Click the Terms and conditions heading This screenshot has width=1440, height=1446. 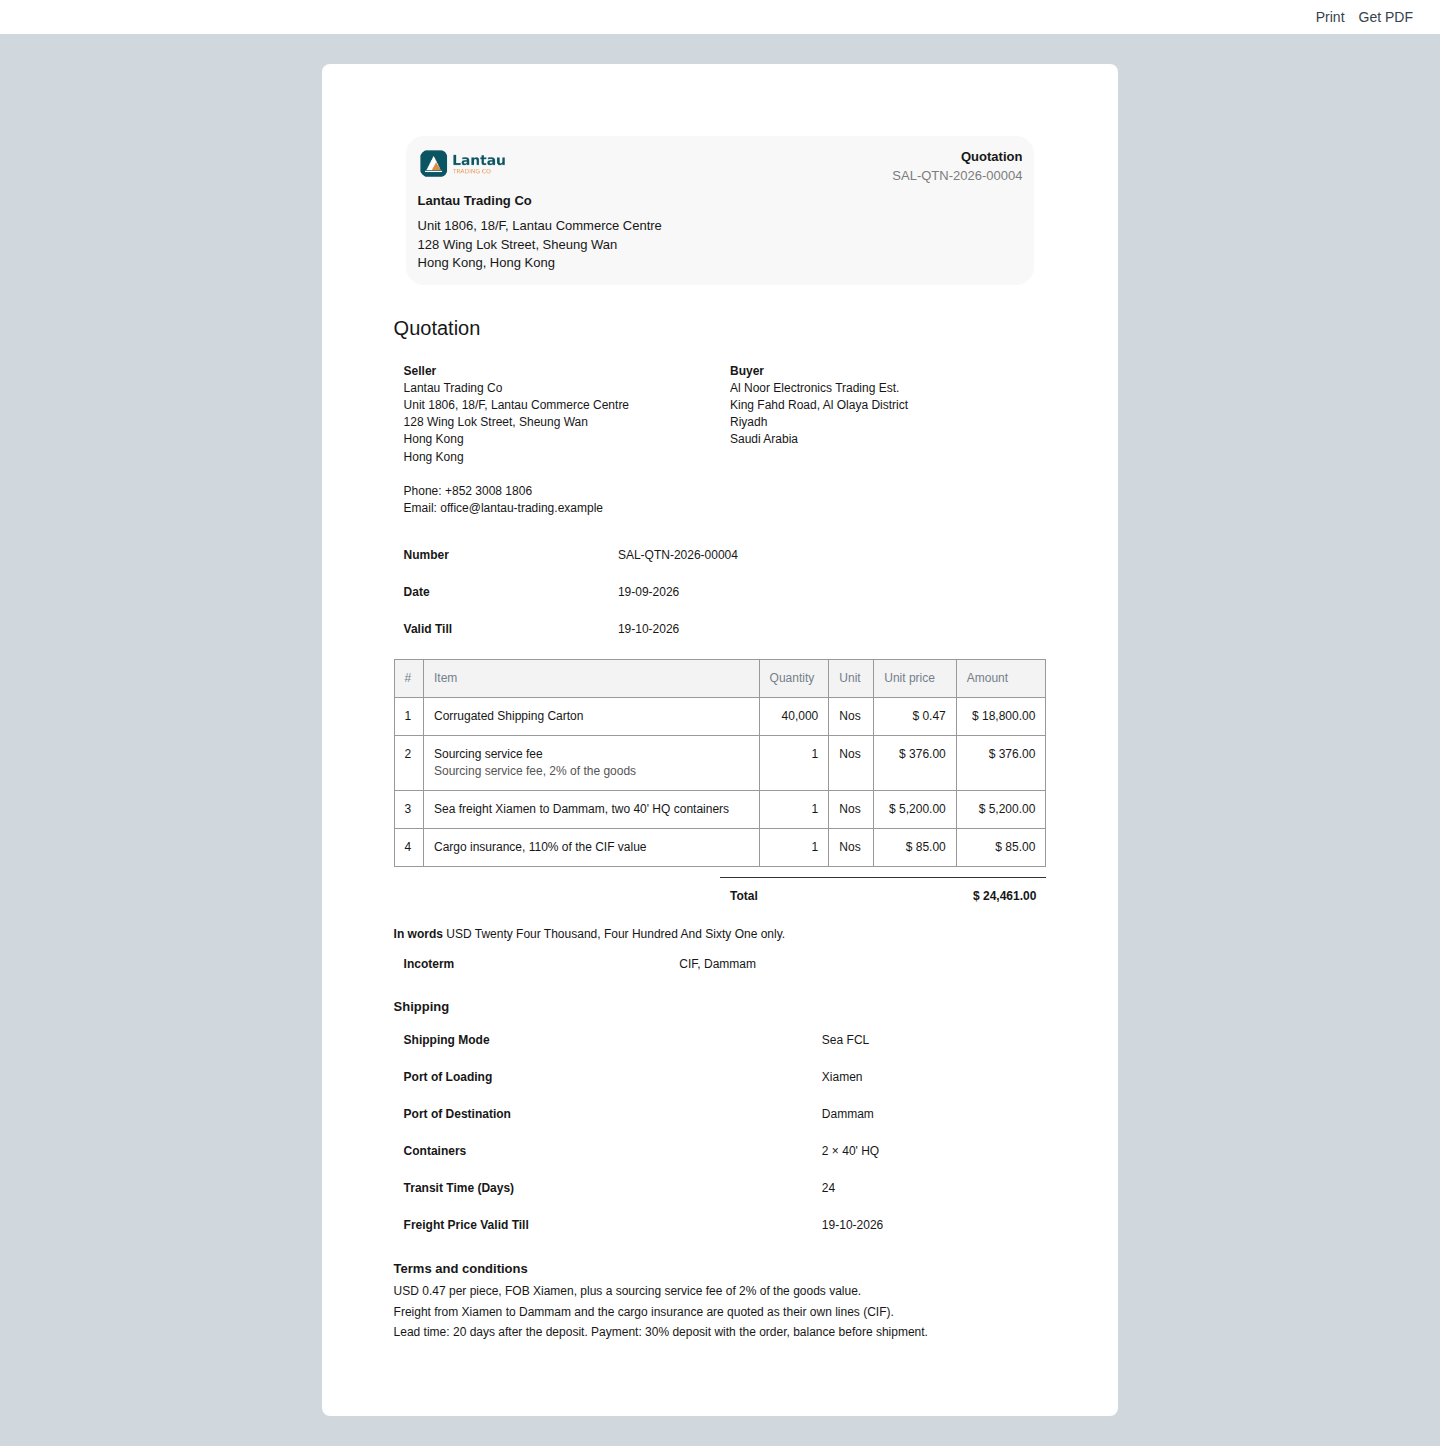pyautogui.click(x=460, y=1269)
